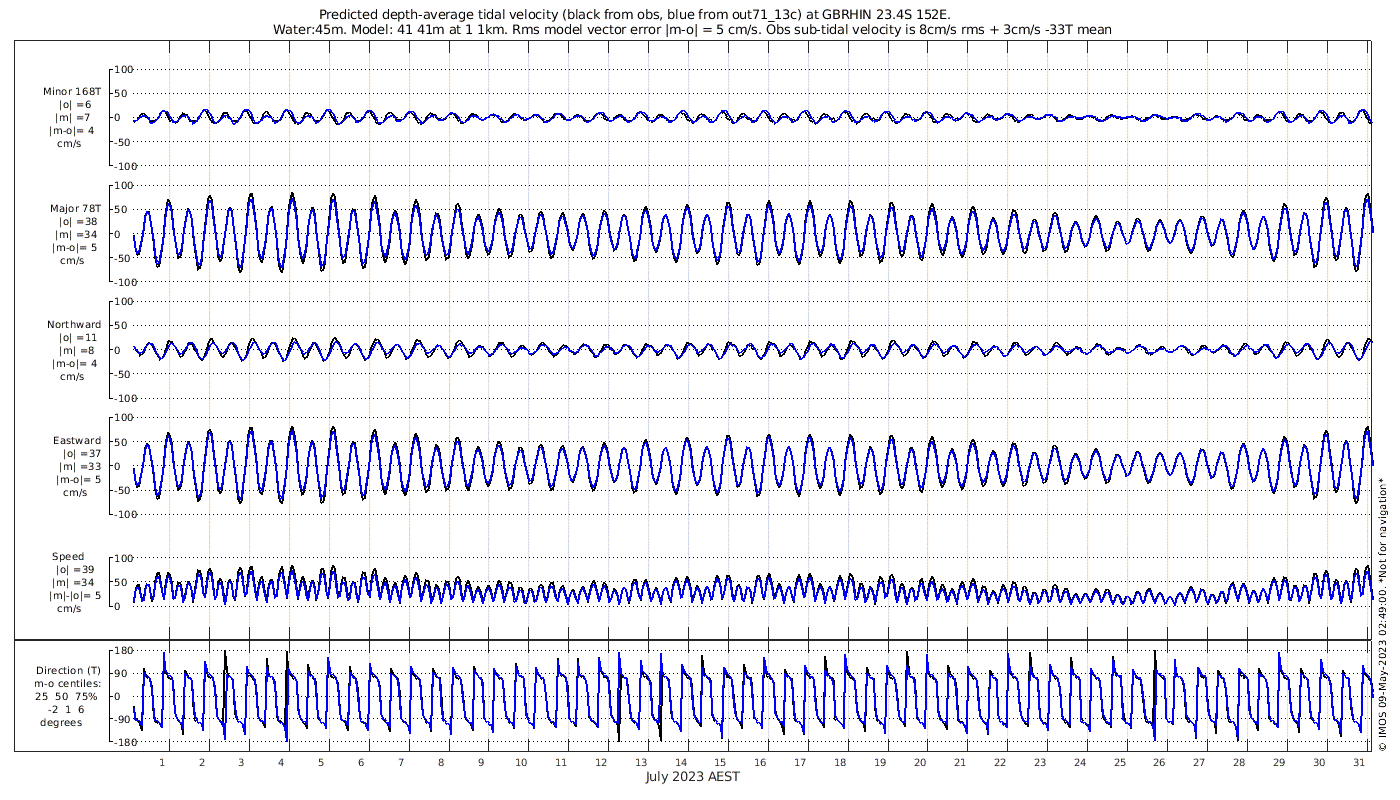
Task: Click the '|m-o|= 4' value under Minor 168T
Action: tap(72, 131)
